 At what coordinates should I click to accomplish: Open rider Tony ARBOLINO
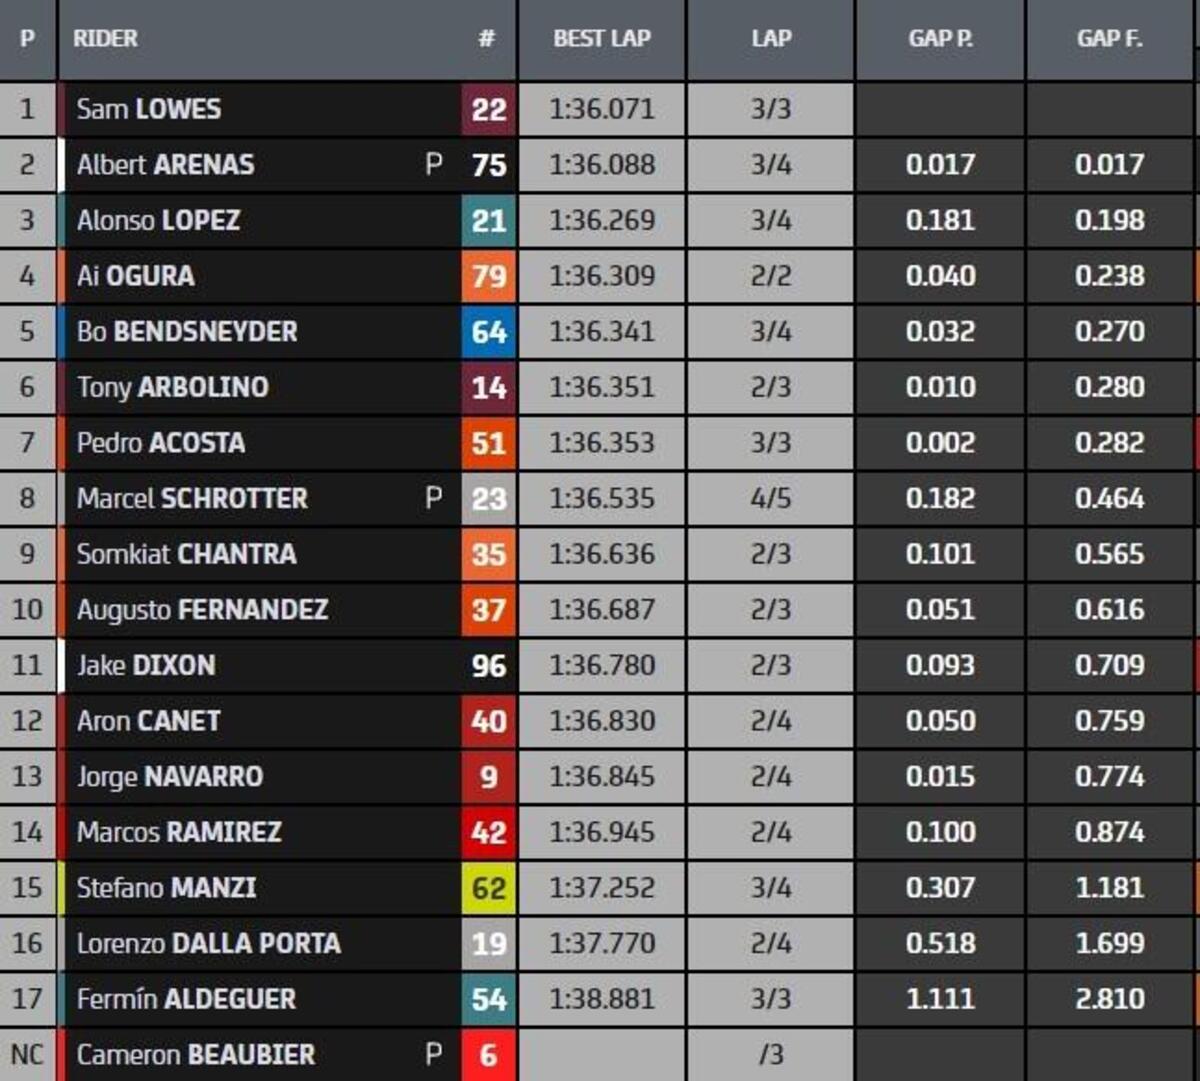[x=172, y=387]
